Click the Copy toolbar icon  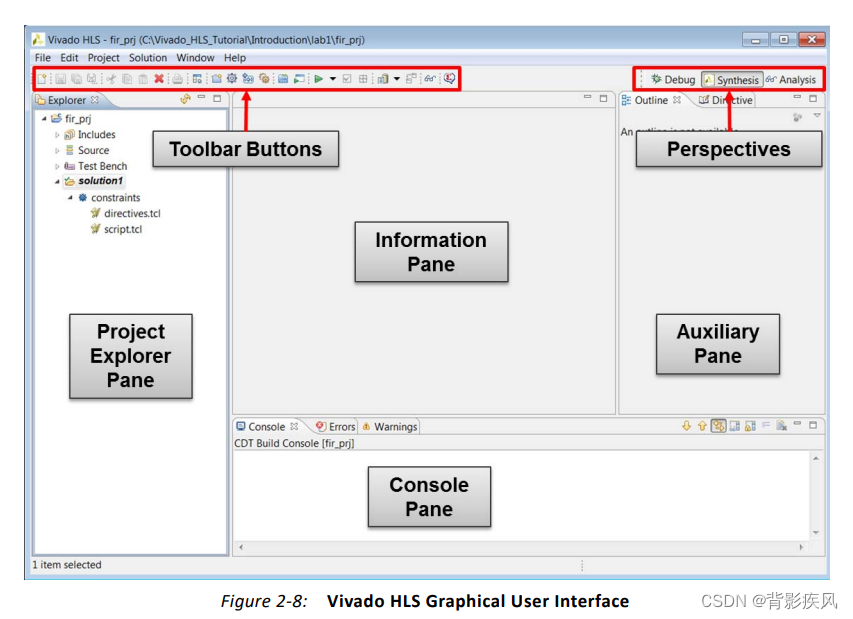point(127,79)
